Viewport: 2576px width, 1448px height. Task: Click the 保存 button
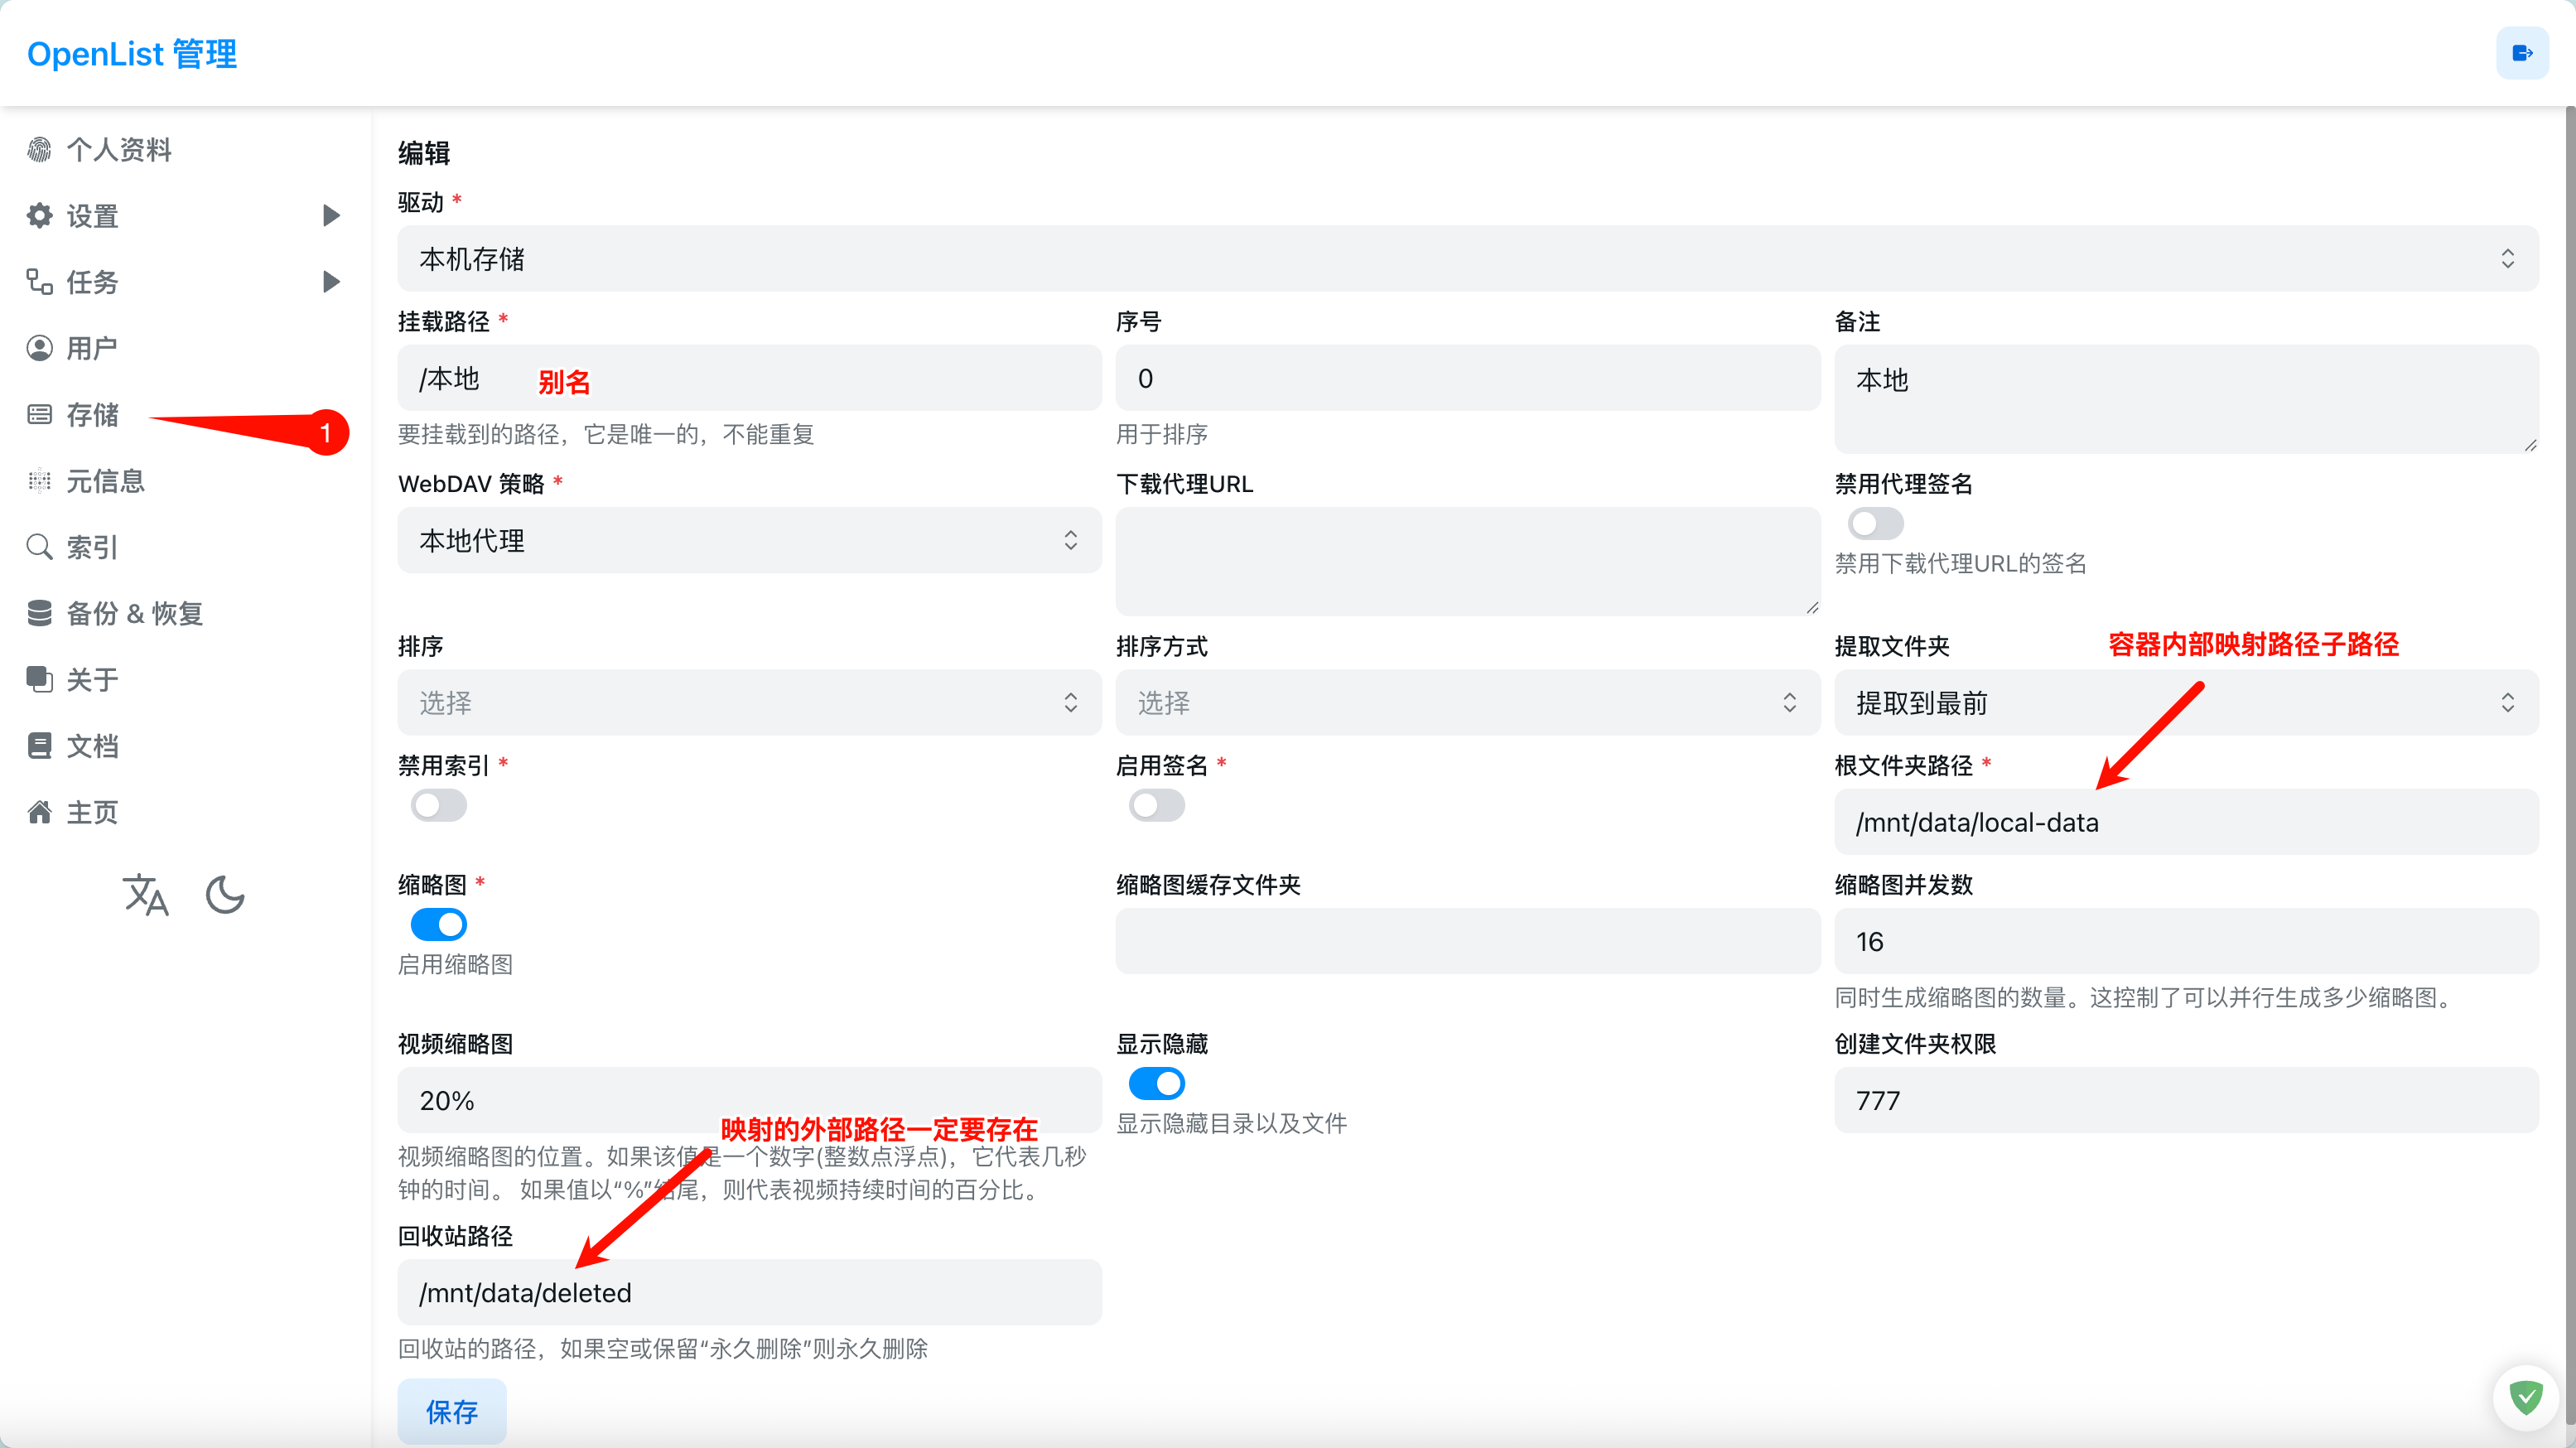pyautogui.click(x=452, y=1411)
